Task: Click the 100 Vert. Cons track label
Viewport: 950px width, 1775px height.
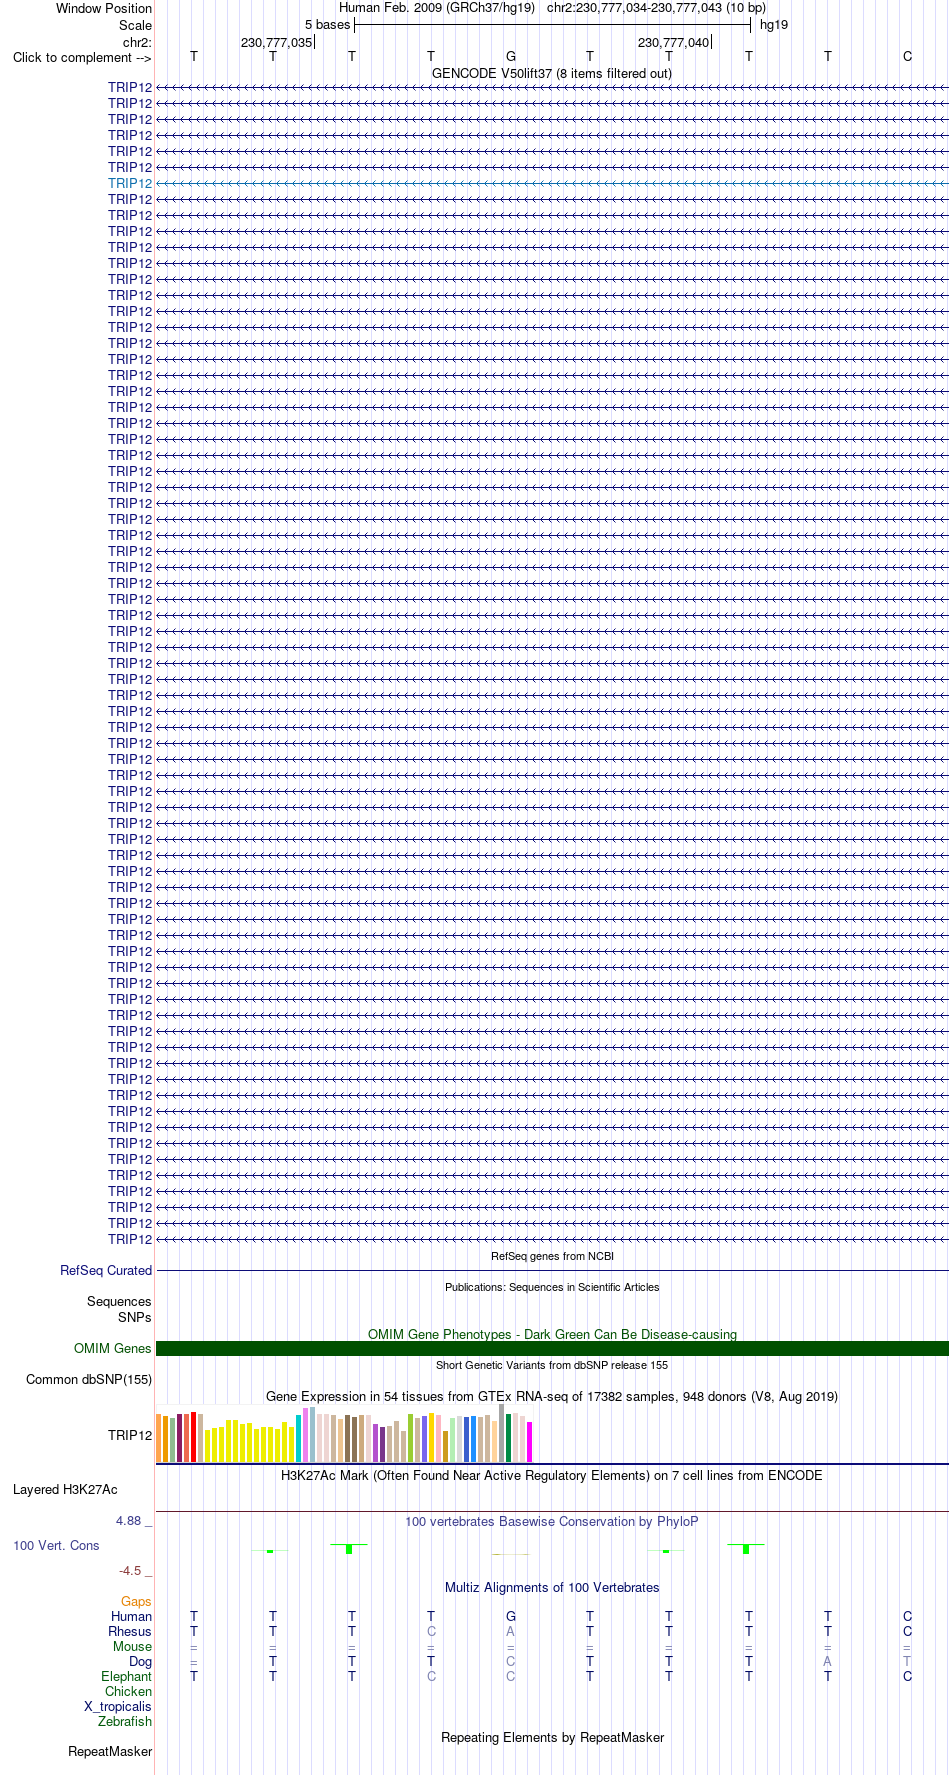Action: [x=56, y=1545]
